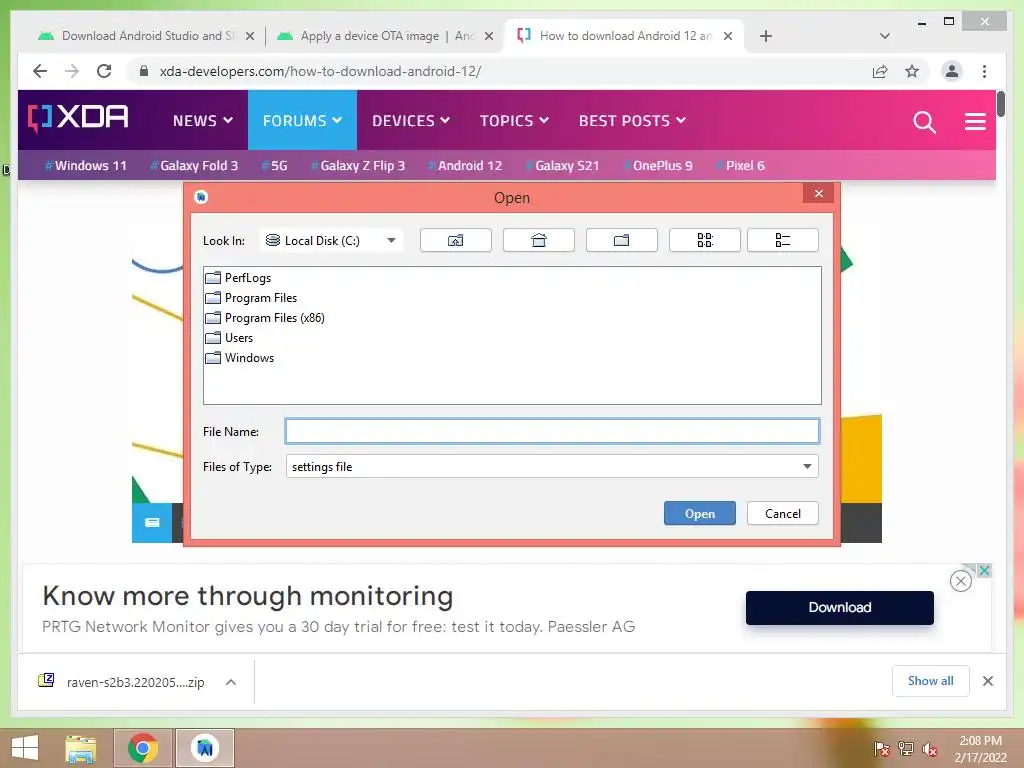
Task: Click Show all downloads
Action: pos(930,681)
